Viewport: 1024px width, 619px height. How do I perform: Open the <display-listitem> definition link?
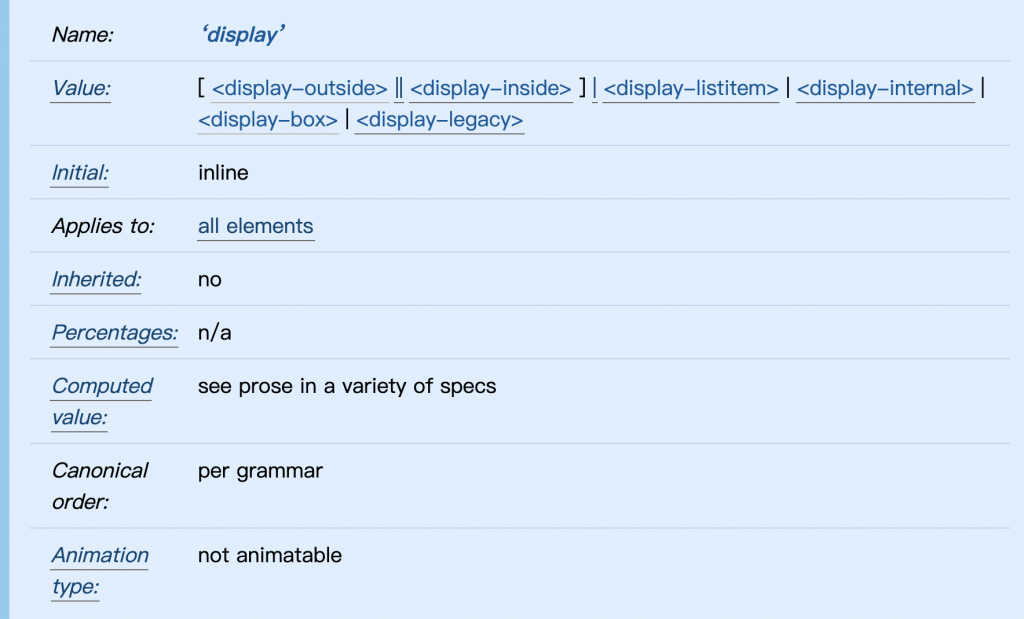691,88
